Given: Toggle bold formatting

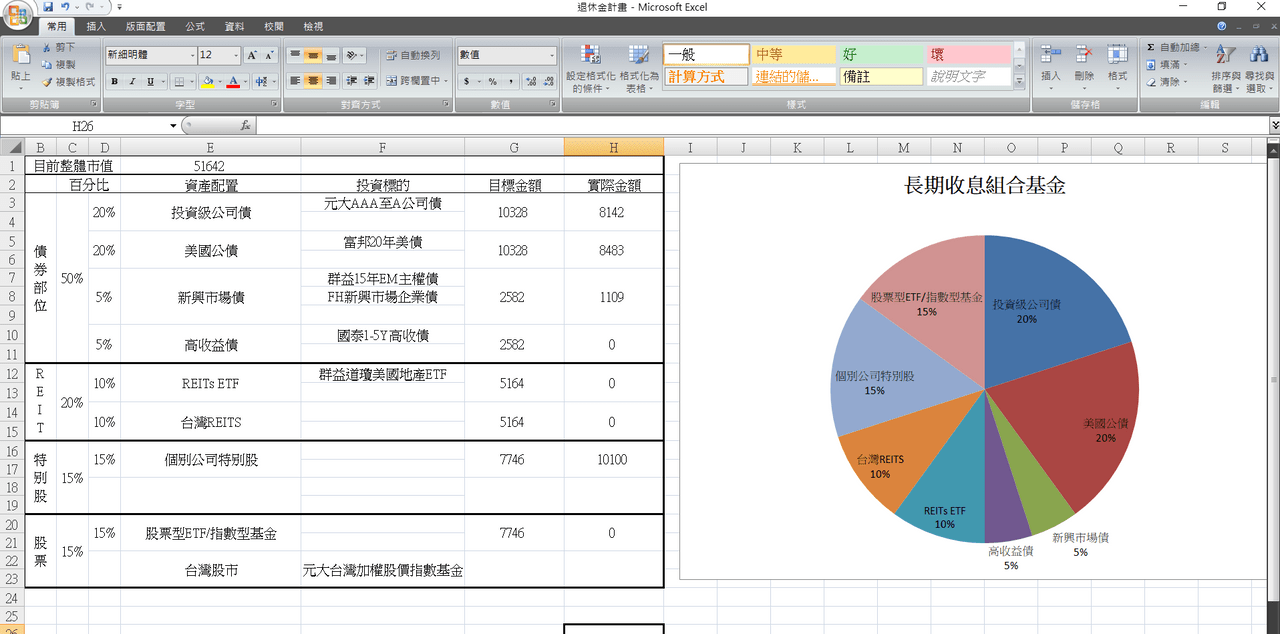Looking at the screenshot, I should [x=114, y=82].
